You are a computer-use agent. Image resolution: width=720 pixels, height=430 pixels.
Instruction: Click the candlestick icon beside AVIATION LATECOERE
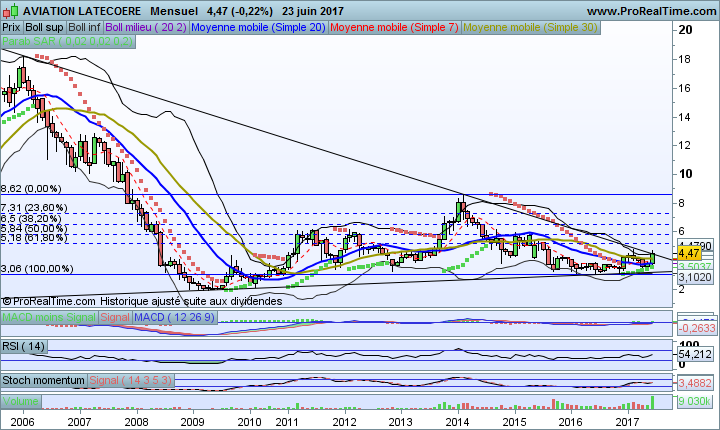point(11,11)
